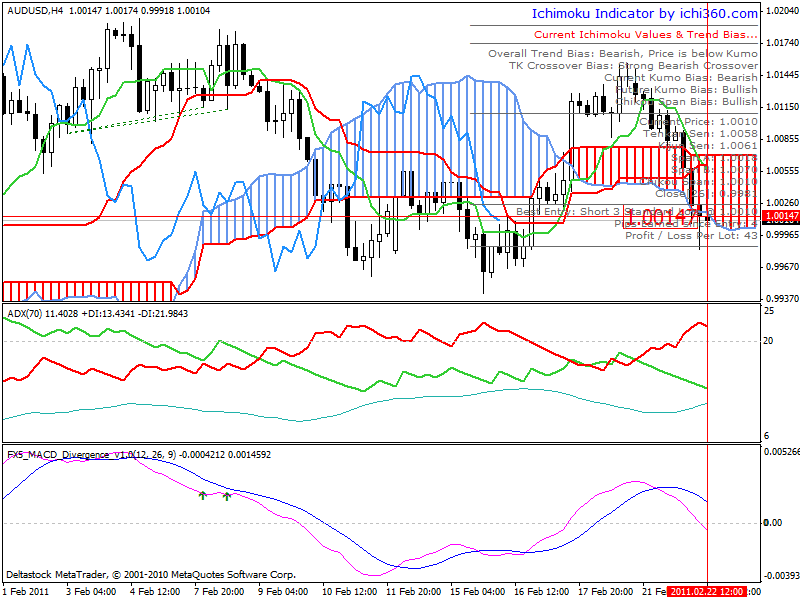Click the first green divergence arrow on MACD
This screenshot has width=800, height=600.
tap(203, 495)
